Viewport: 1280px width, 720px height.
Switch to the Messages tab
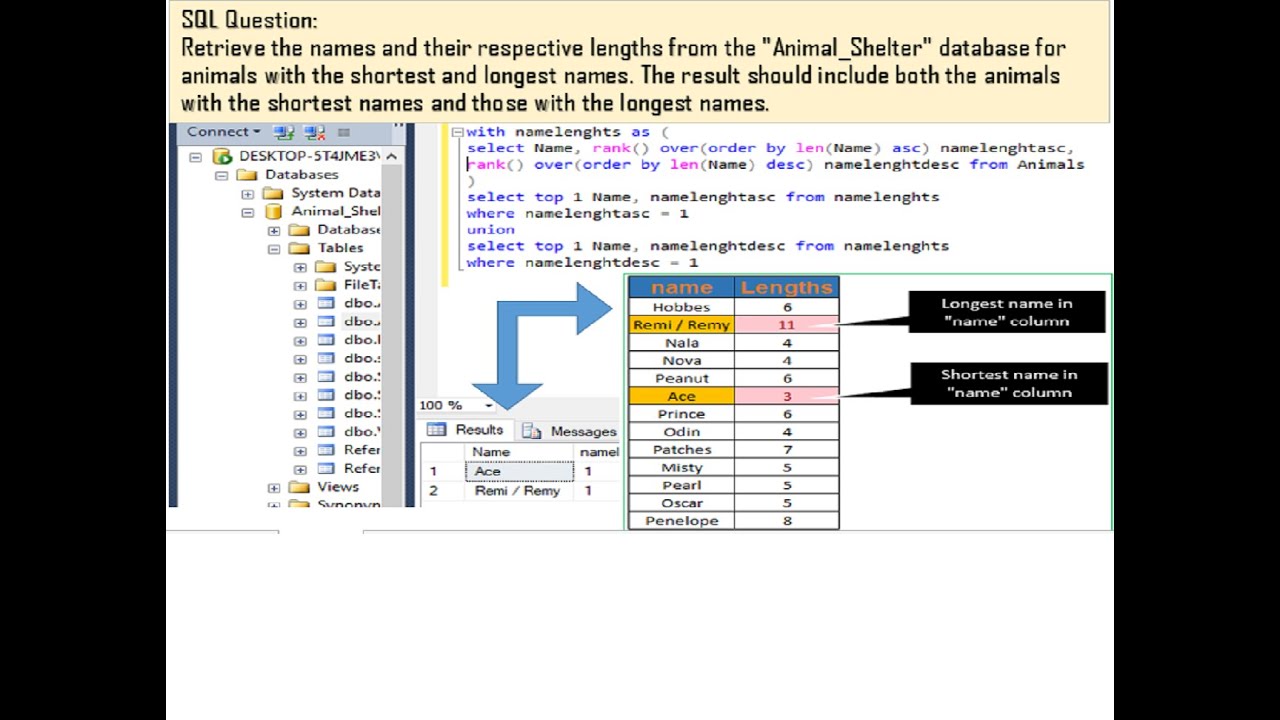[x=568, y=431]
